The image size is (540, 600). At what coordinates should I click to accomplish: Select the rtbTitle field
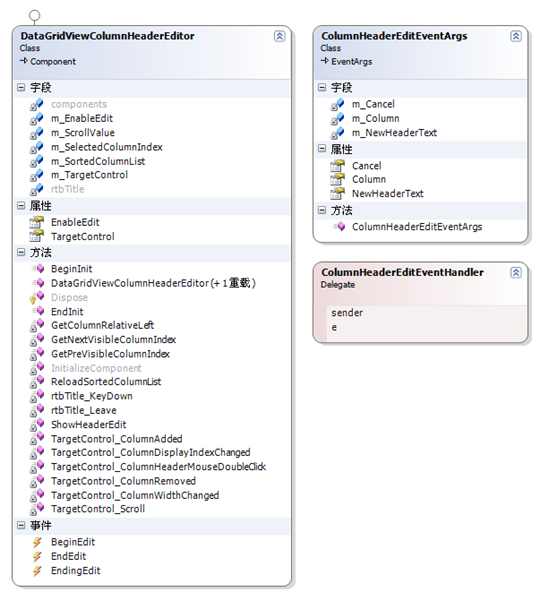point(67,189)
